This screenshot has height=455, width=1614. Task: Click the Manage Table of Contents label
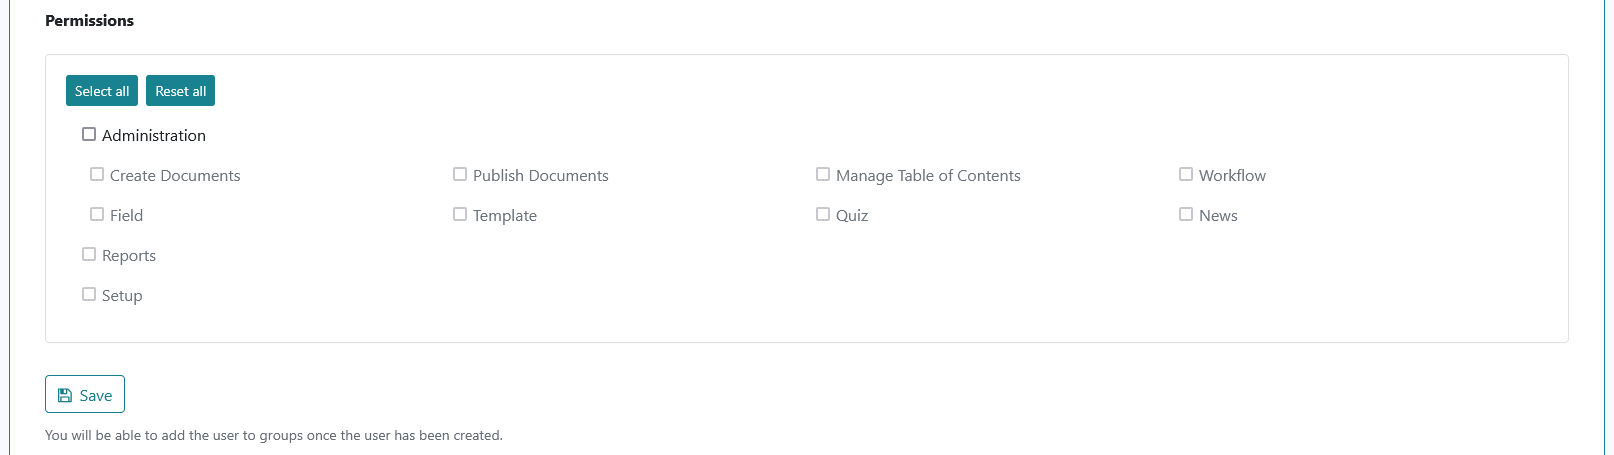(x=928, y=175)
